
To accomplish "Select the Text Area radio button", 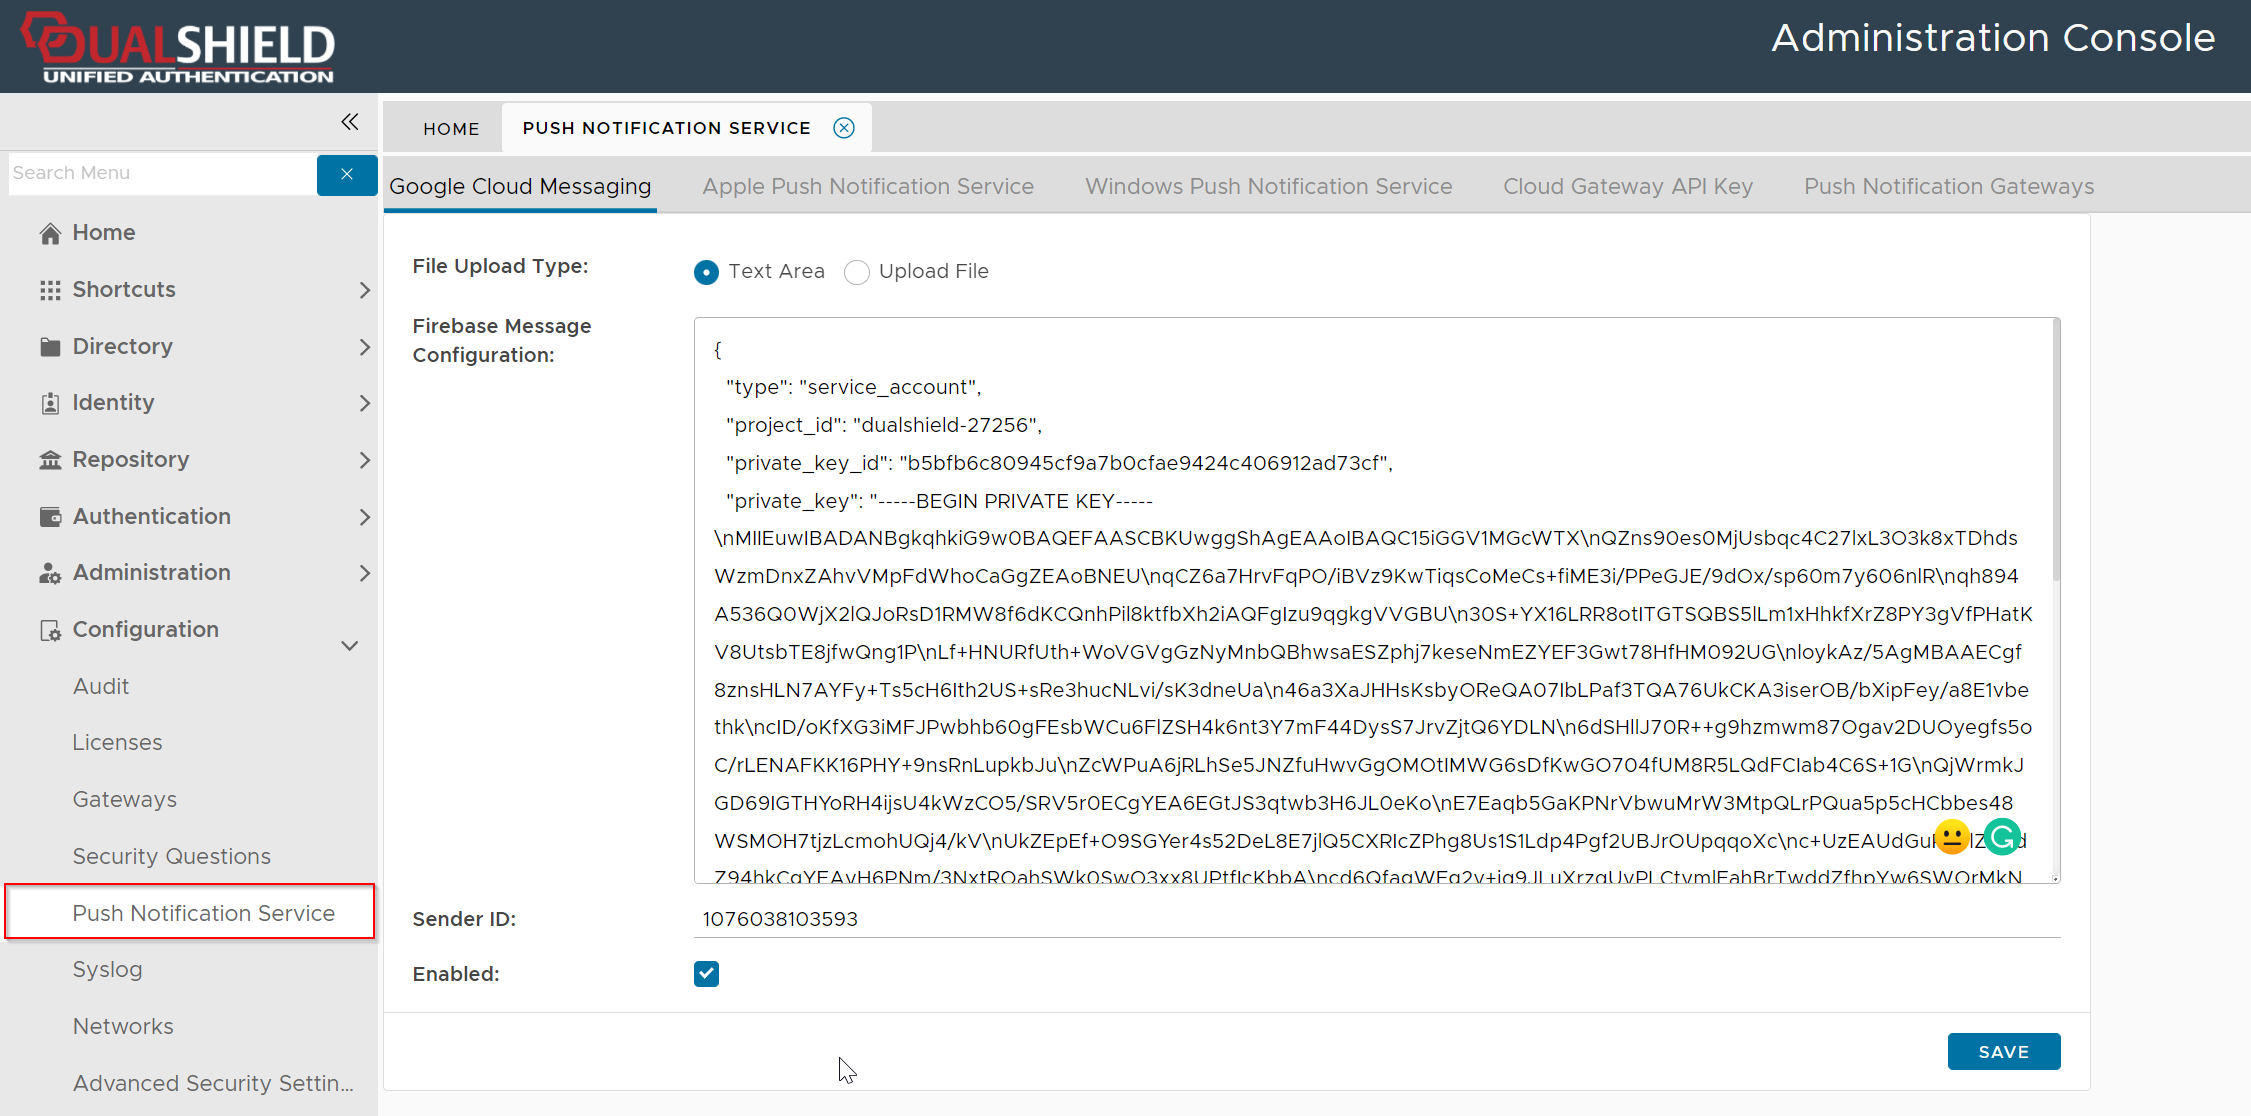I will point(706,272).
